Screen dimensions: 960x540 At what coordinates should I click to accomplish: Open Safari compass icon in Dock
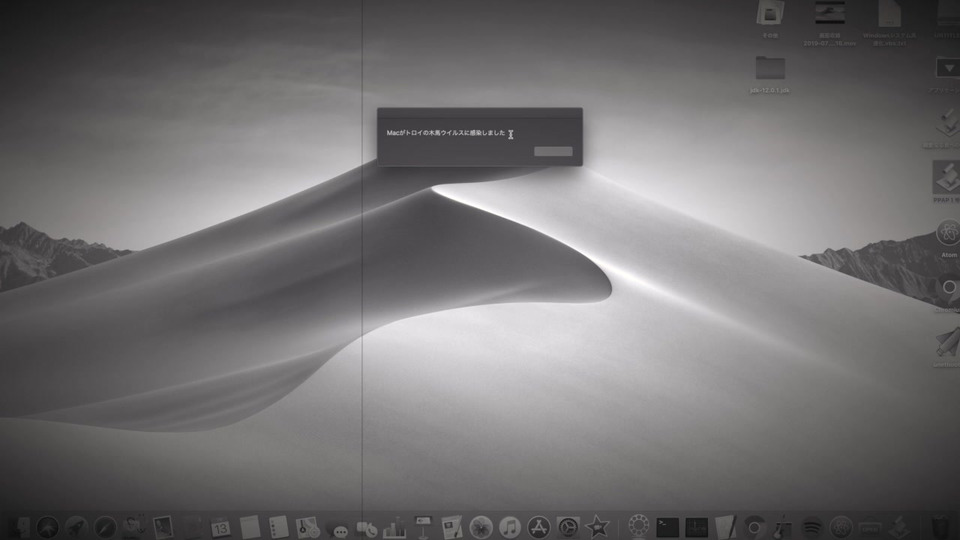pyautogui.click(x=105, y=527)
